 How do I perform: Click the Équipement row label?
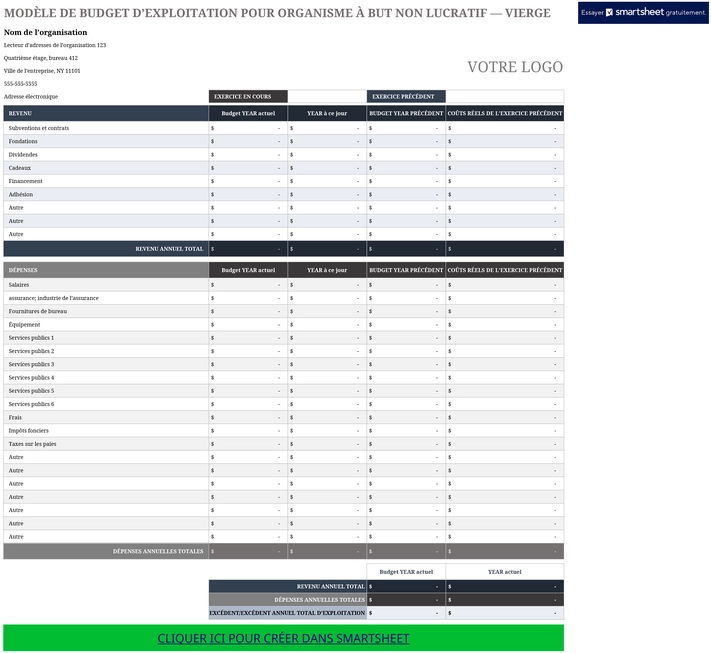24,325
